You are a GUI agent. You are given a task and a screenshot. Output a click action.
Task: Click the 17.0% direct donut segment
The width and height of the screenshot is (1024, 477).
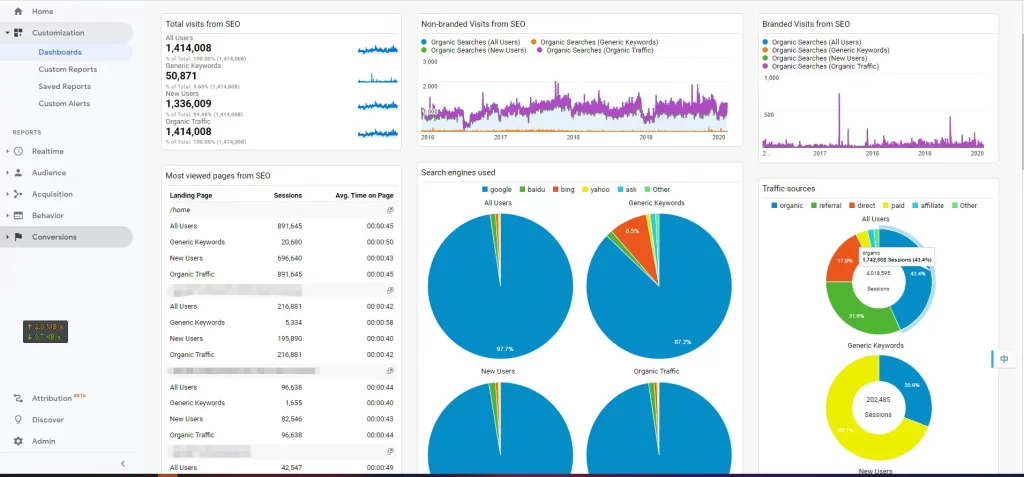[843, 259]
